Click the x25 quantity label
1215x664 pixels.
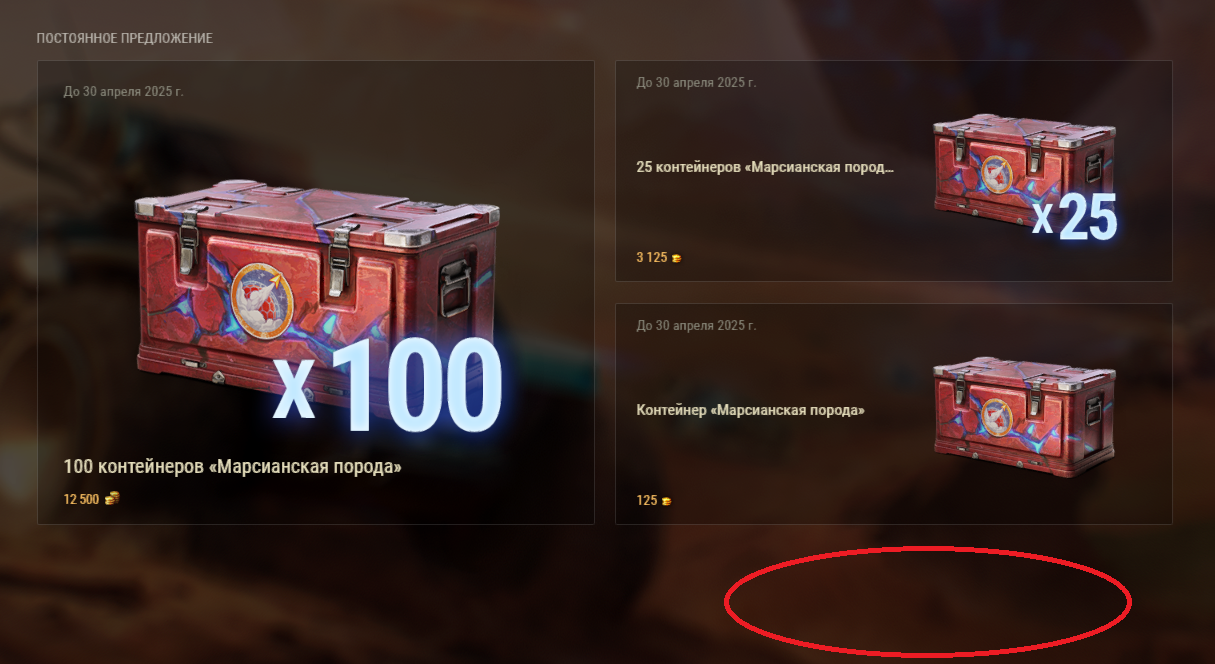(x=1075, y=216)
